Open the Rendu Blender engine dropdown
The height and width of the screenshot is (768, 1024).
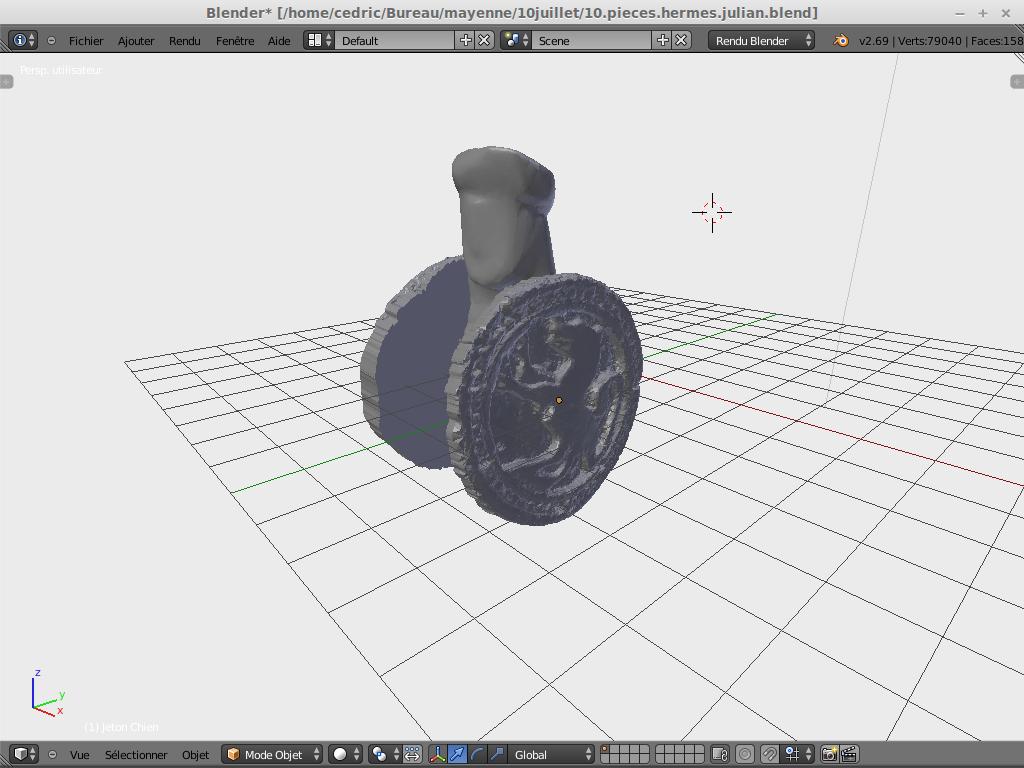(x=761, y=40)
